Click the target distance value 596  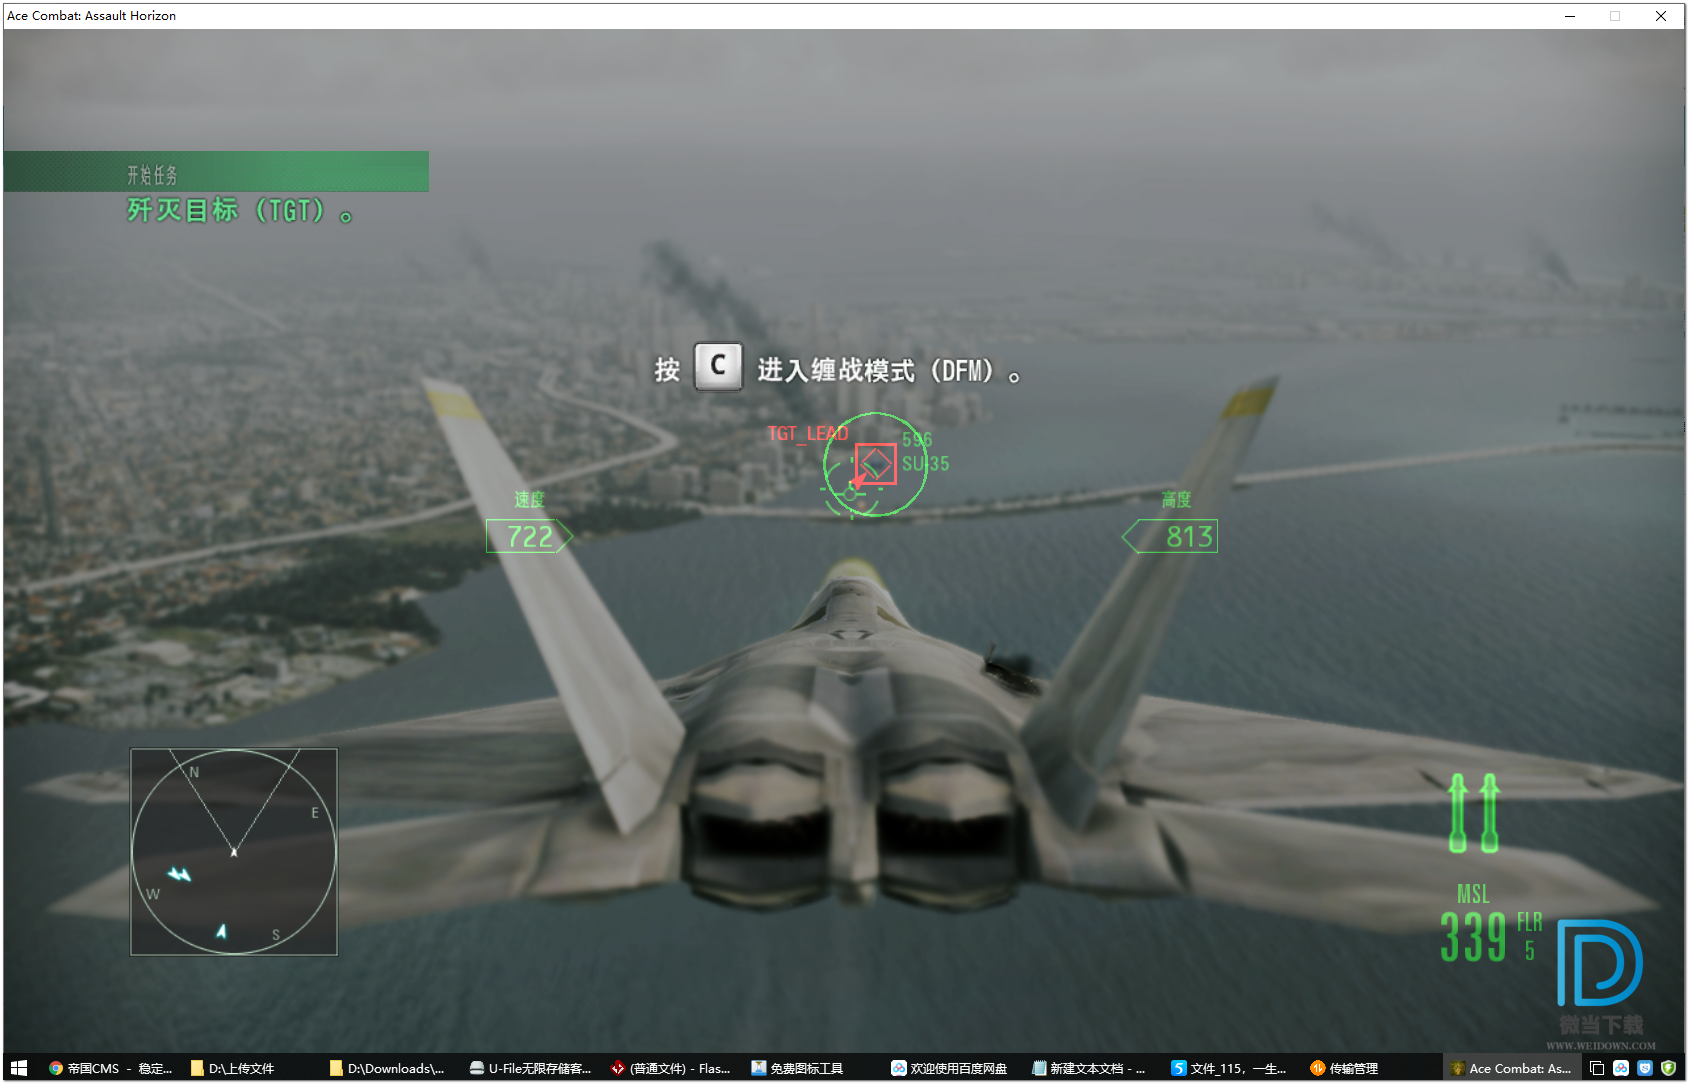pos(917,440)
